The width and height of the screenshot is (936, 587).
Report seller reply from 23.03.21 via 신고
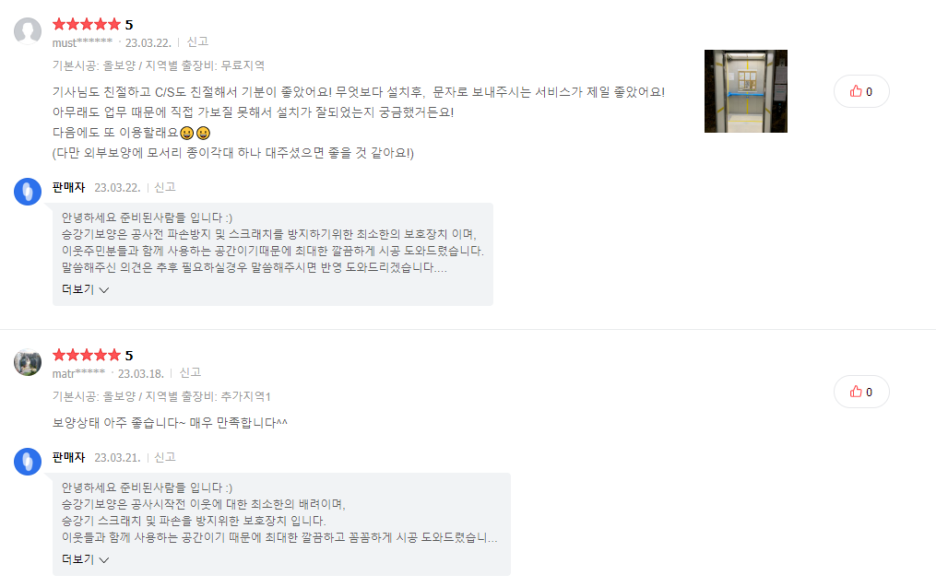165,457
